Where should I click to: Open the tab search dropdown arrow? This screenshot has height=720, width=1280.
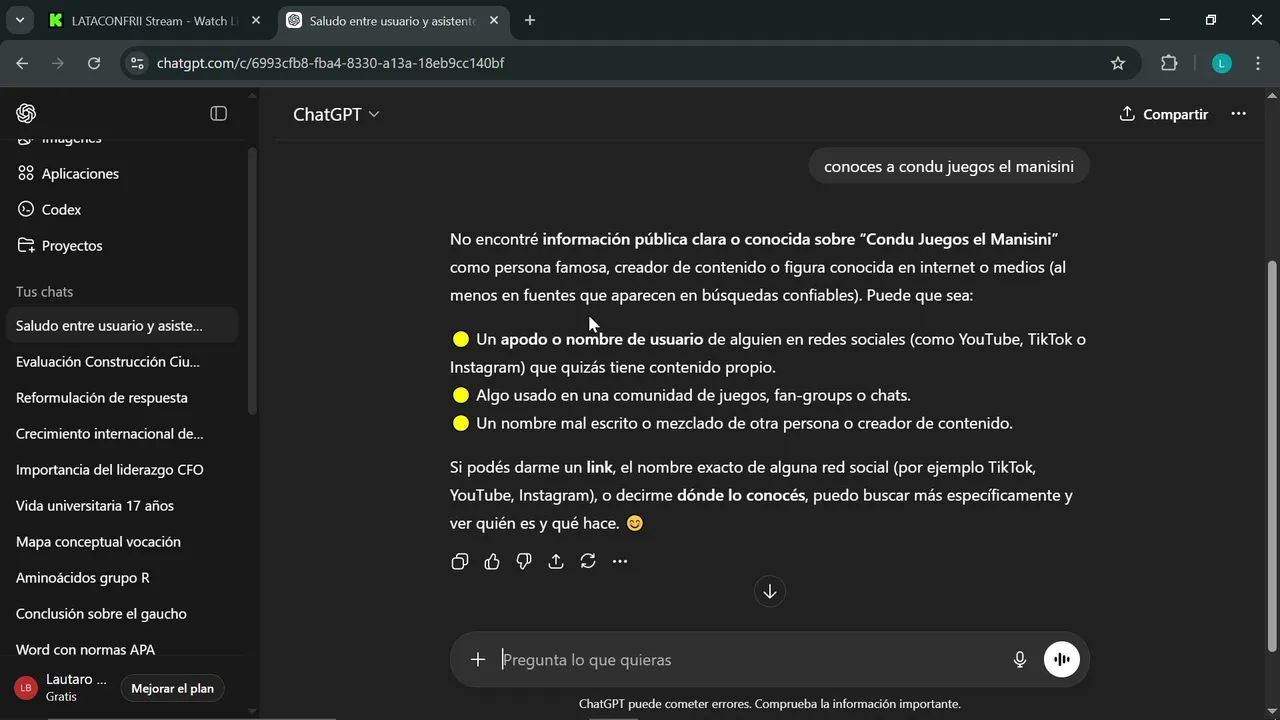coord(19,20)
